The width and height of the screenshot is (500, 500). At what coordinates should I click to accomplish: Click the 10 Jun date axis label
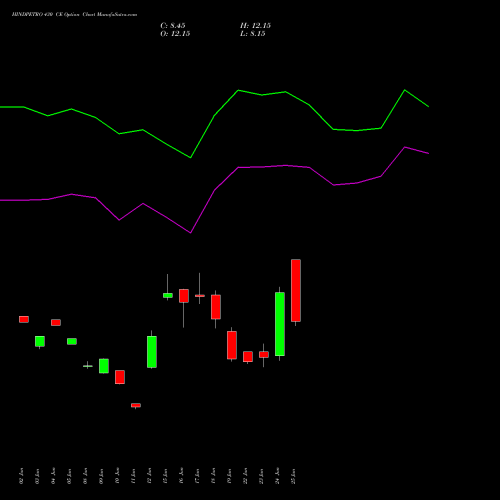118,476
